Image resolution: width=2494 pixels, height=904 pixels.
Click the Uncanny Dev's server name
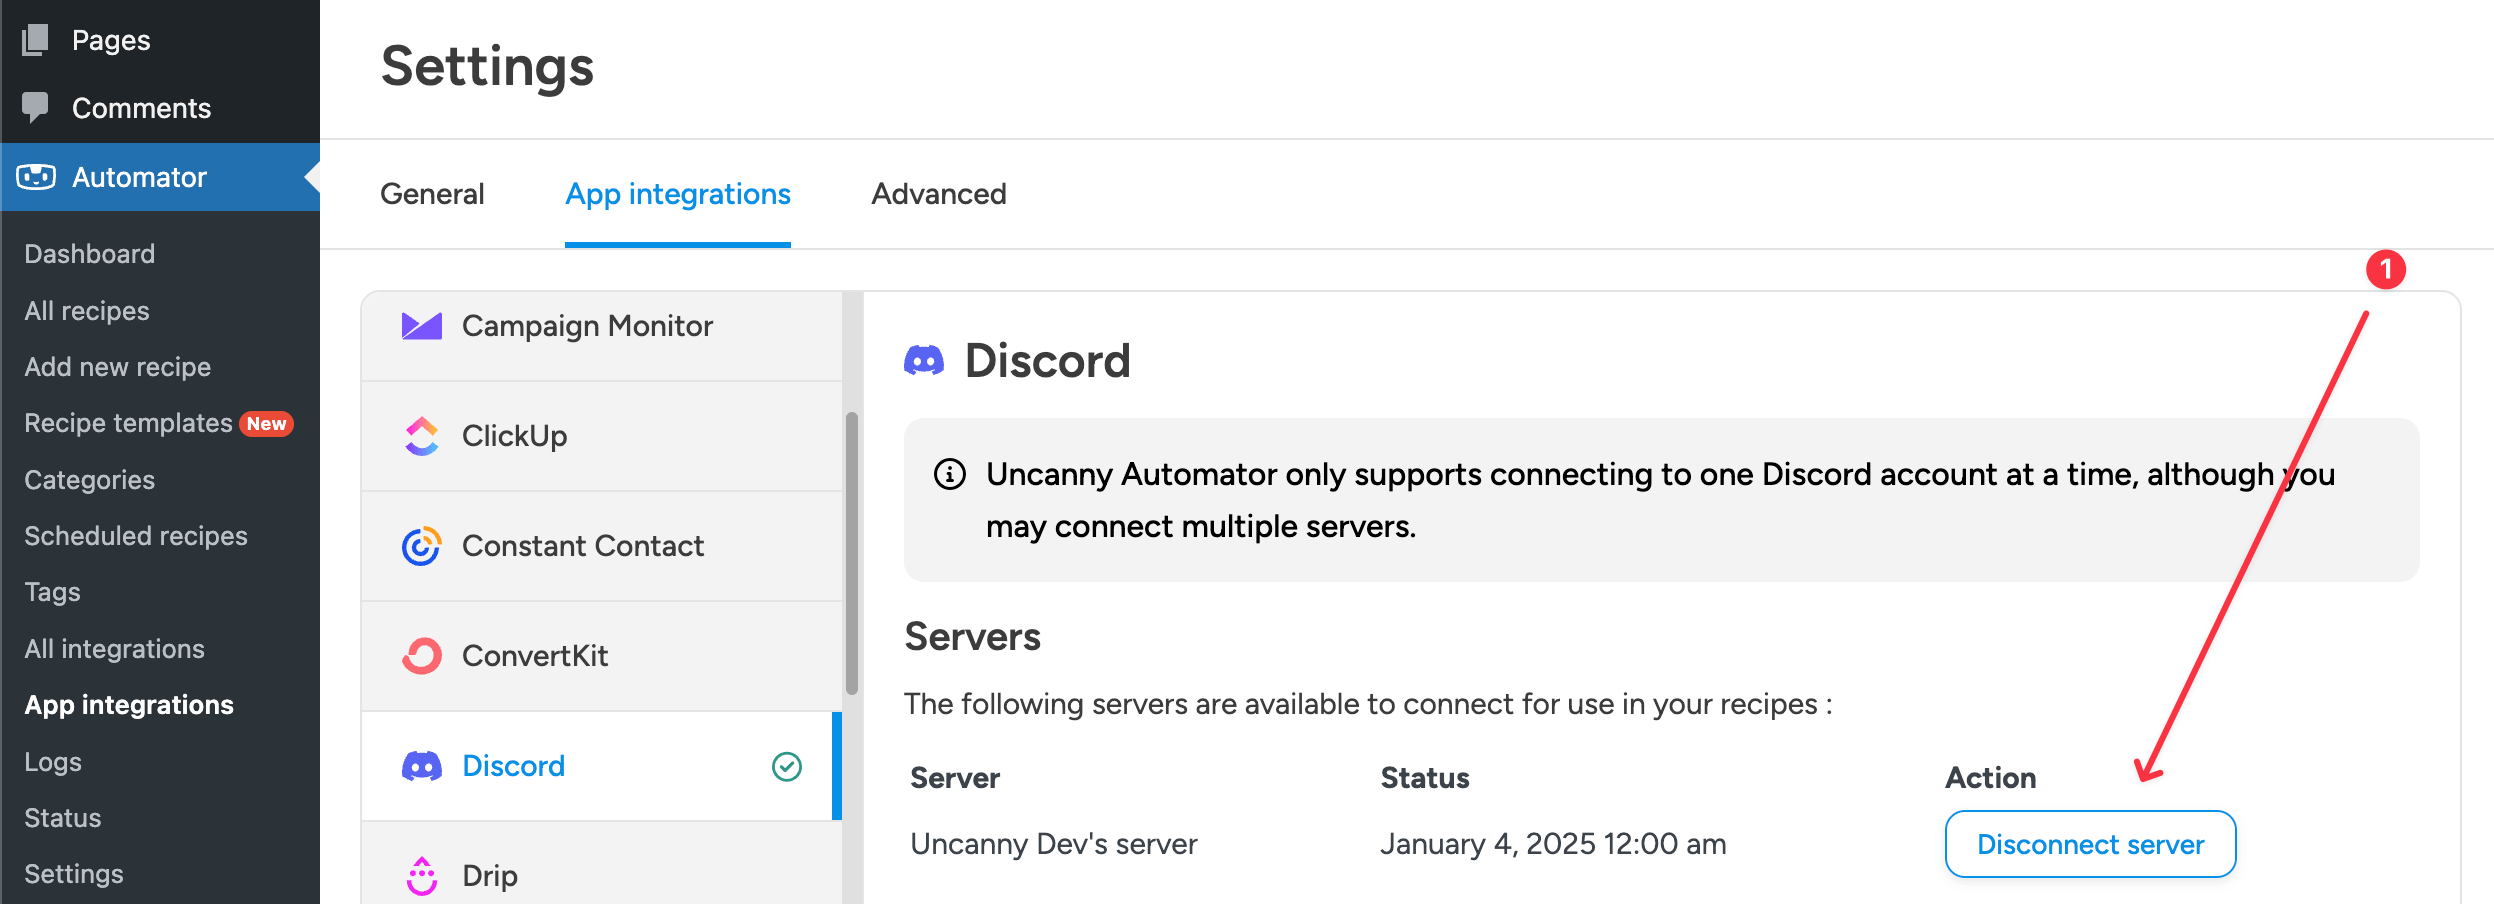1053,844
